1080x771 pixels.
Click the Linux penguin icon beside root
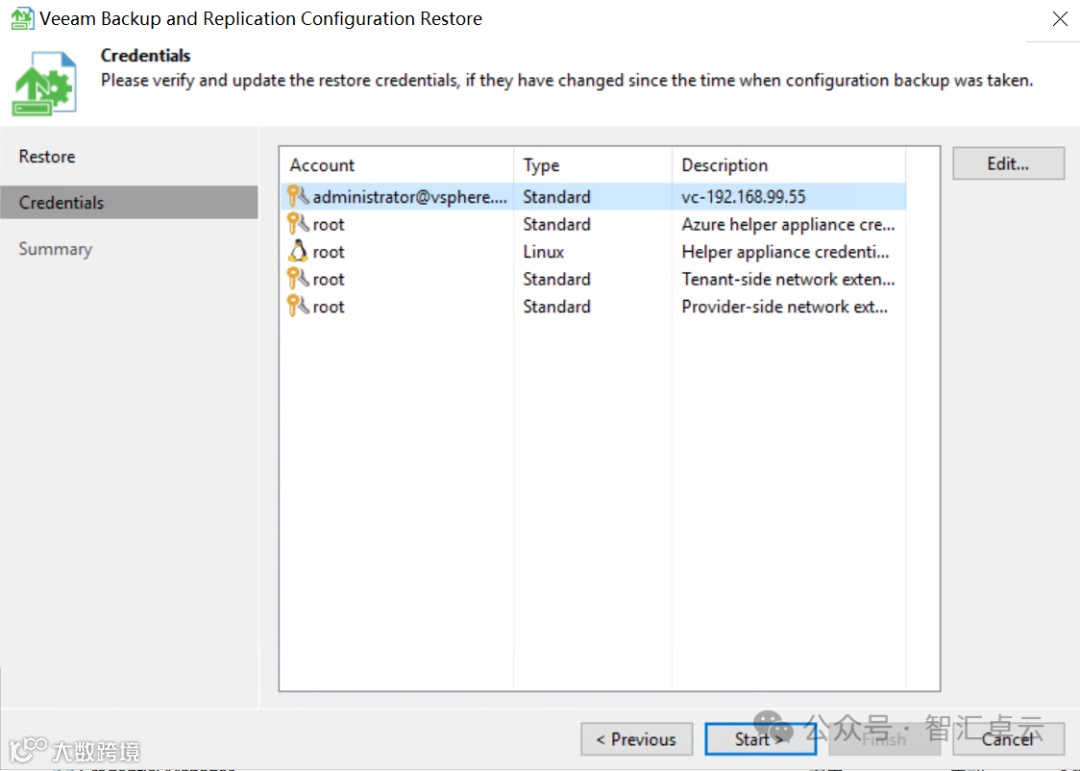point(298,251)
